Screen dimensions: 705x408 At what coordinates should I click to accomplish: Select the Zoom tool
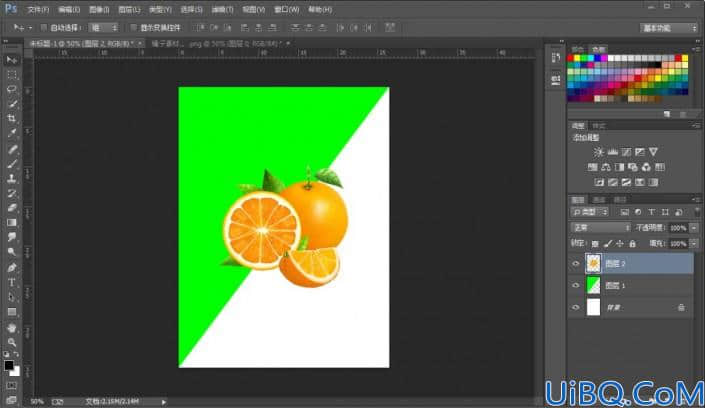point(12,342)
